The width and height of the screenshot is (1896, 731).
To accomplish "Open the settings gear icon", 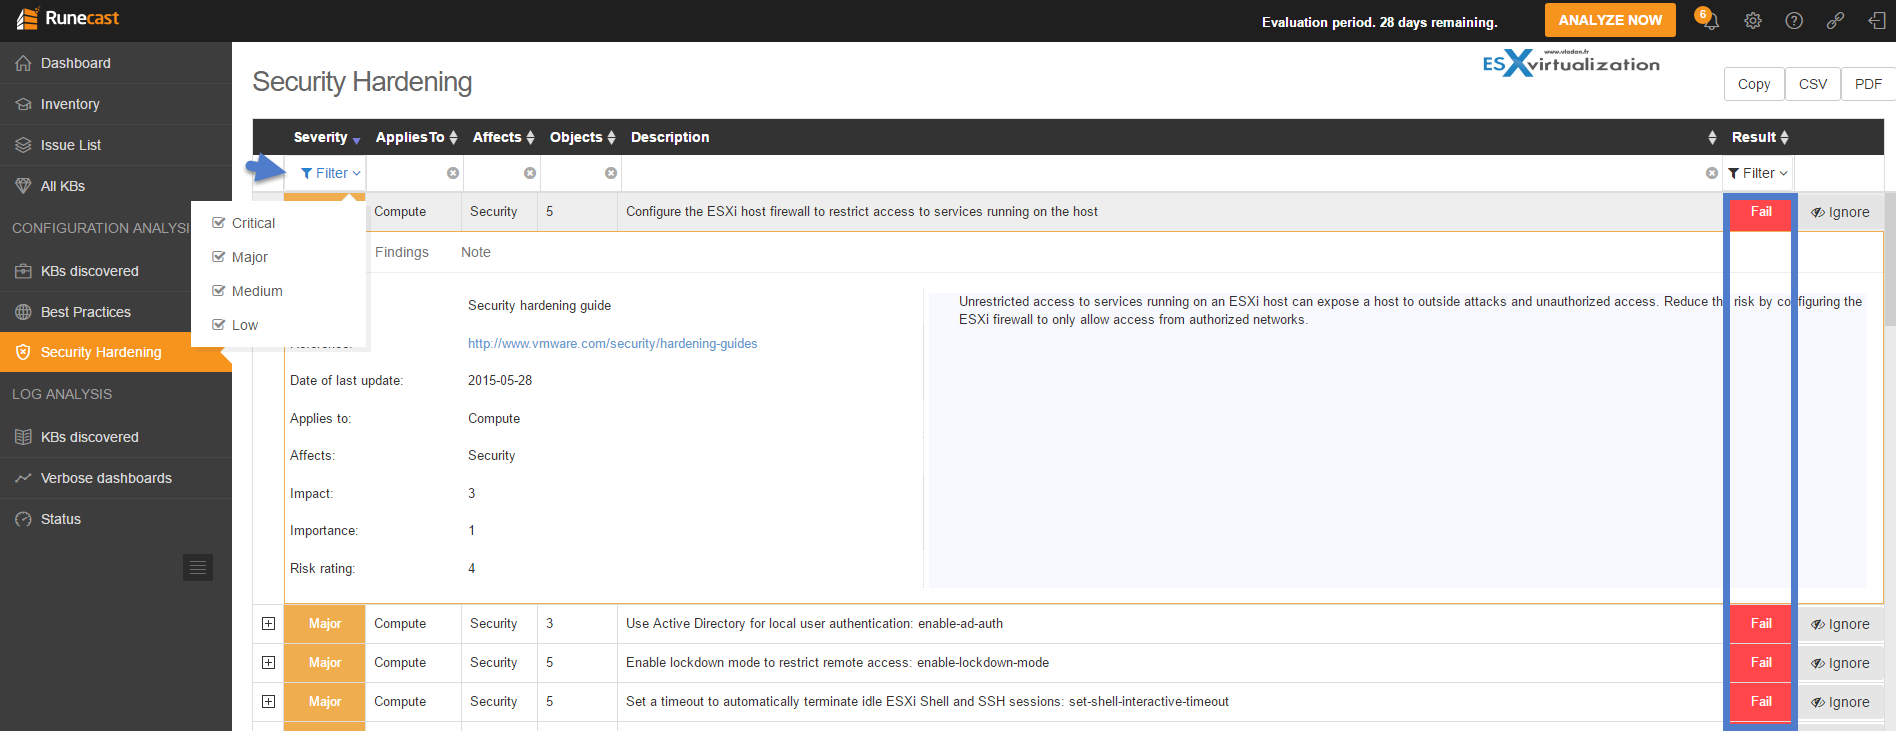I will pyautogui.click(x=1753, y=20).
